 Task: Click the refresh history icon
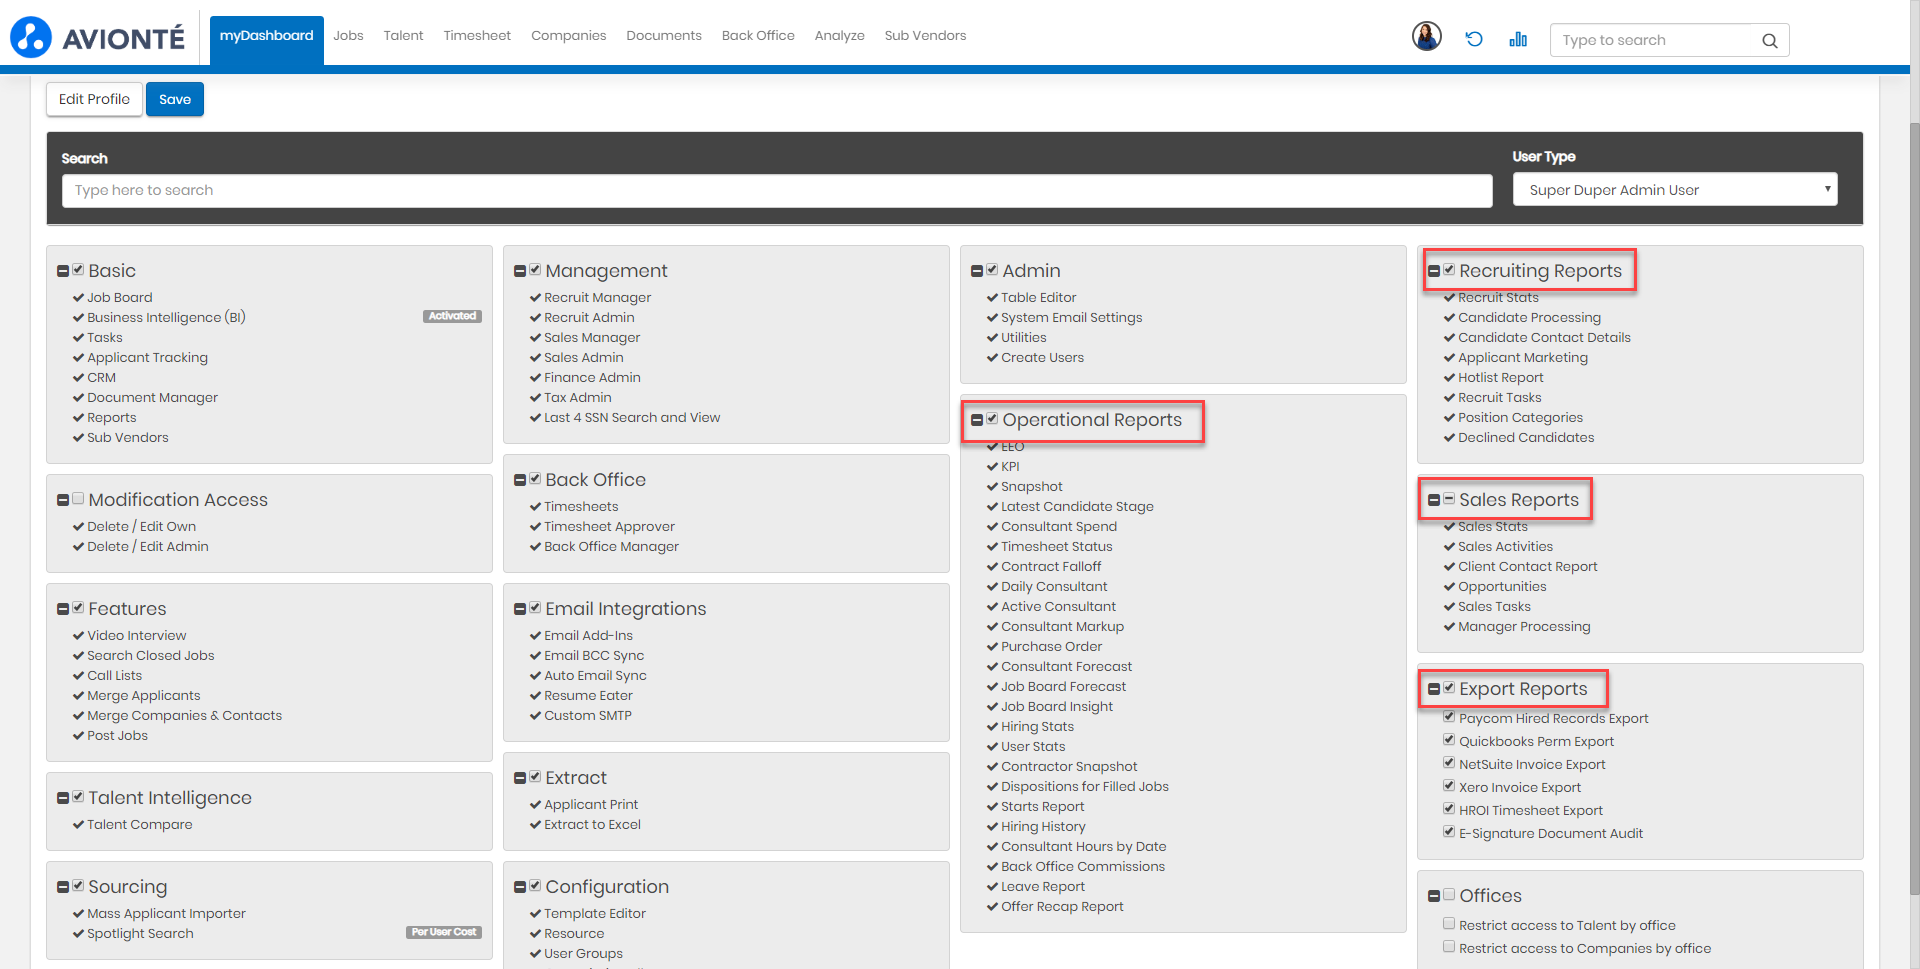tap(1474, 39)
